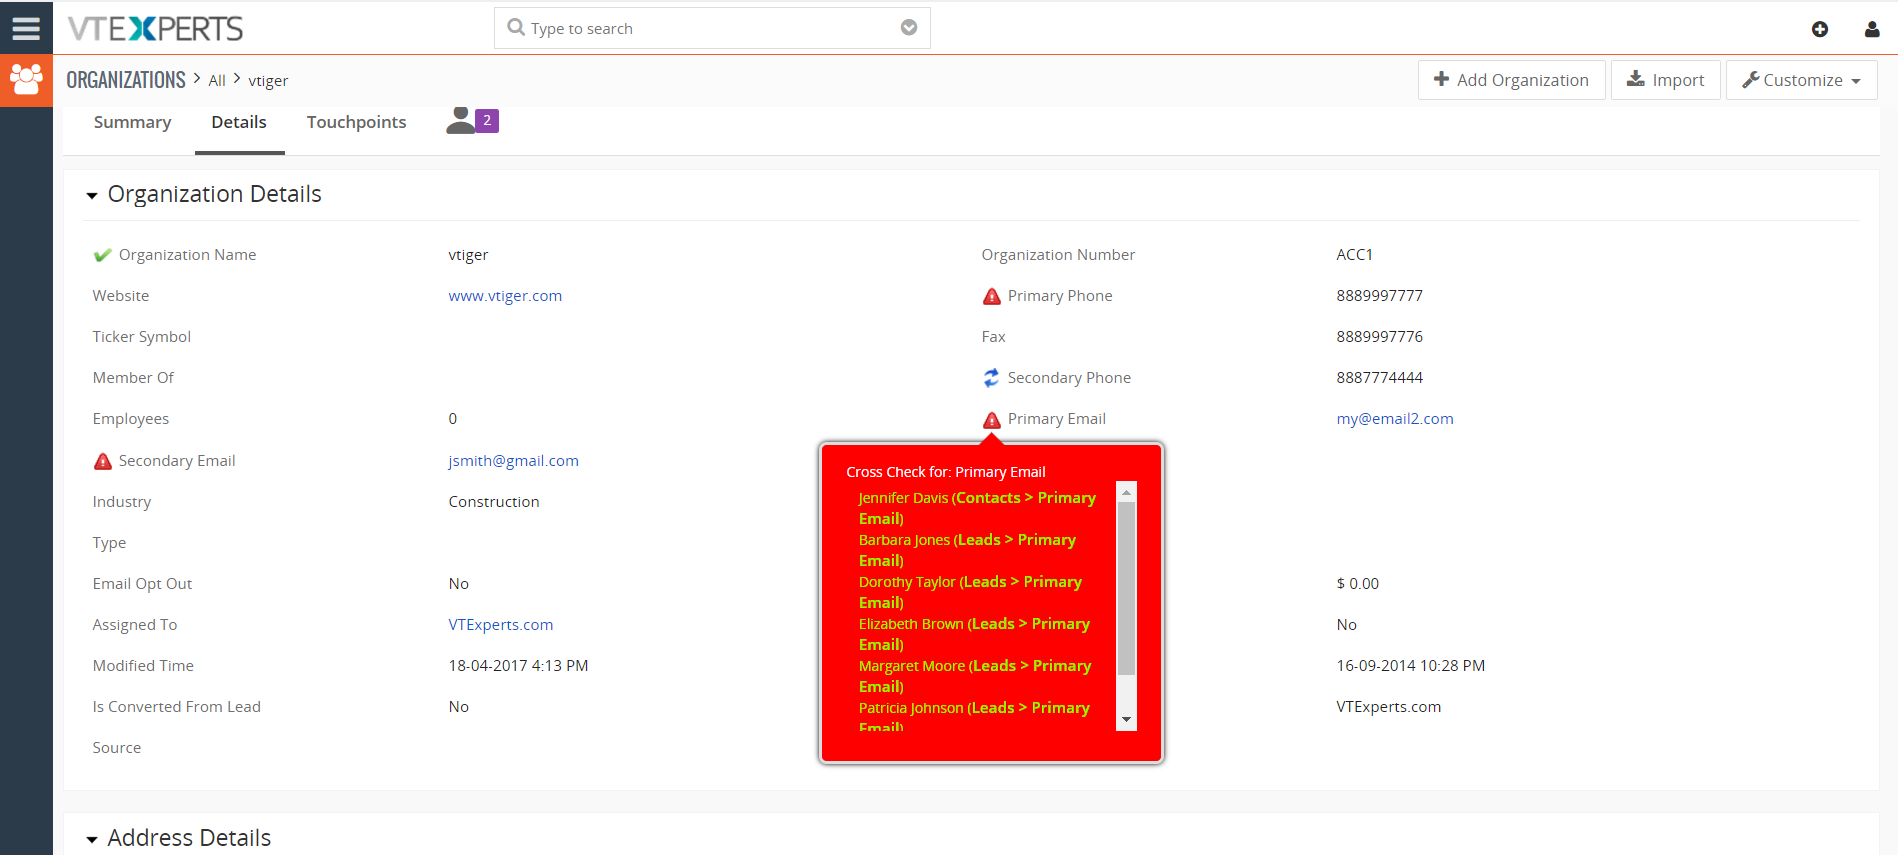Open the VTExperts.com assigned user link
This screenshot has height=855, width=1898.
click(x=500, y=625)
